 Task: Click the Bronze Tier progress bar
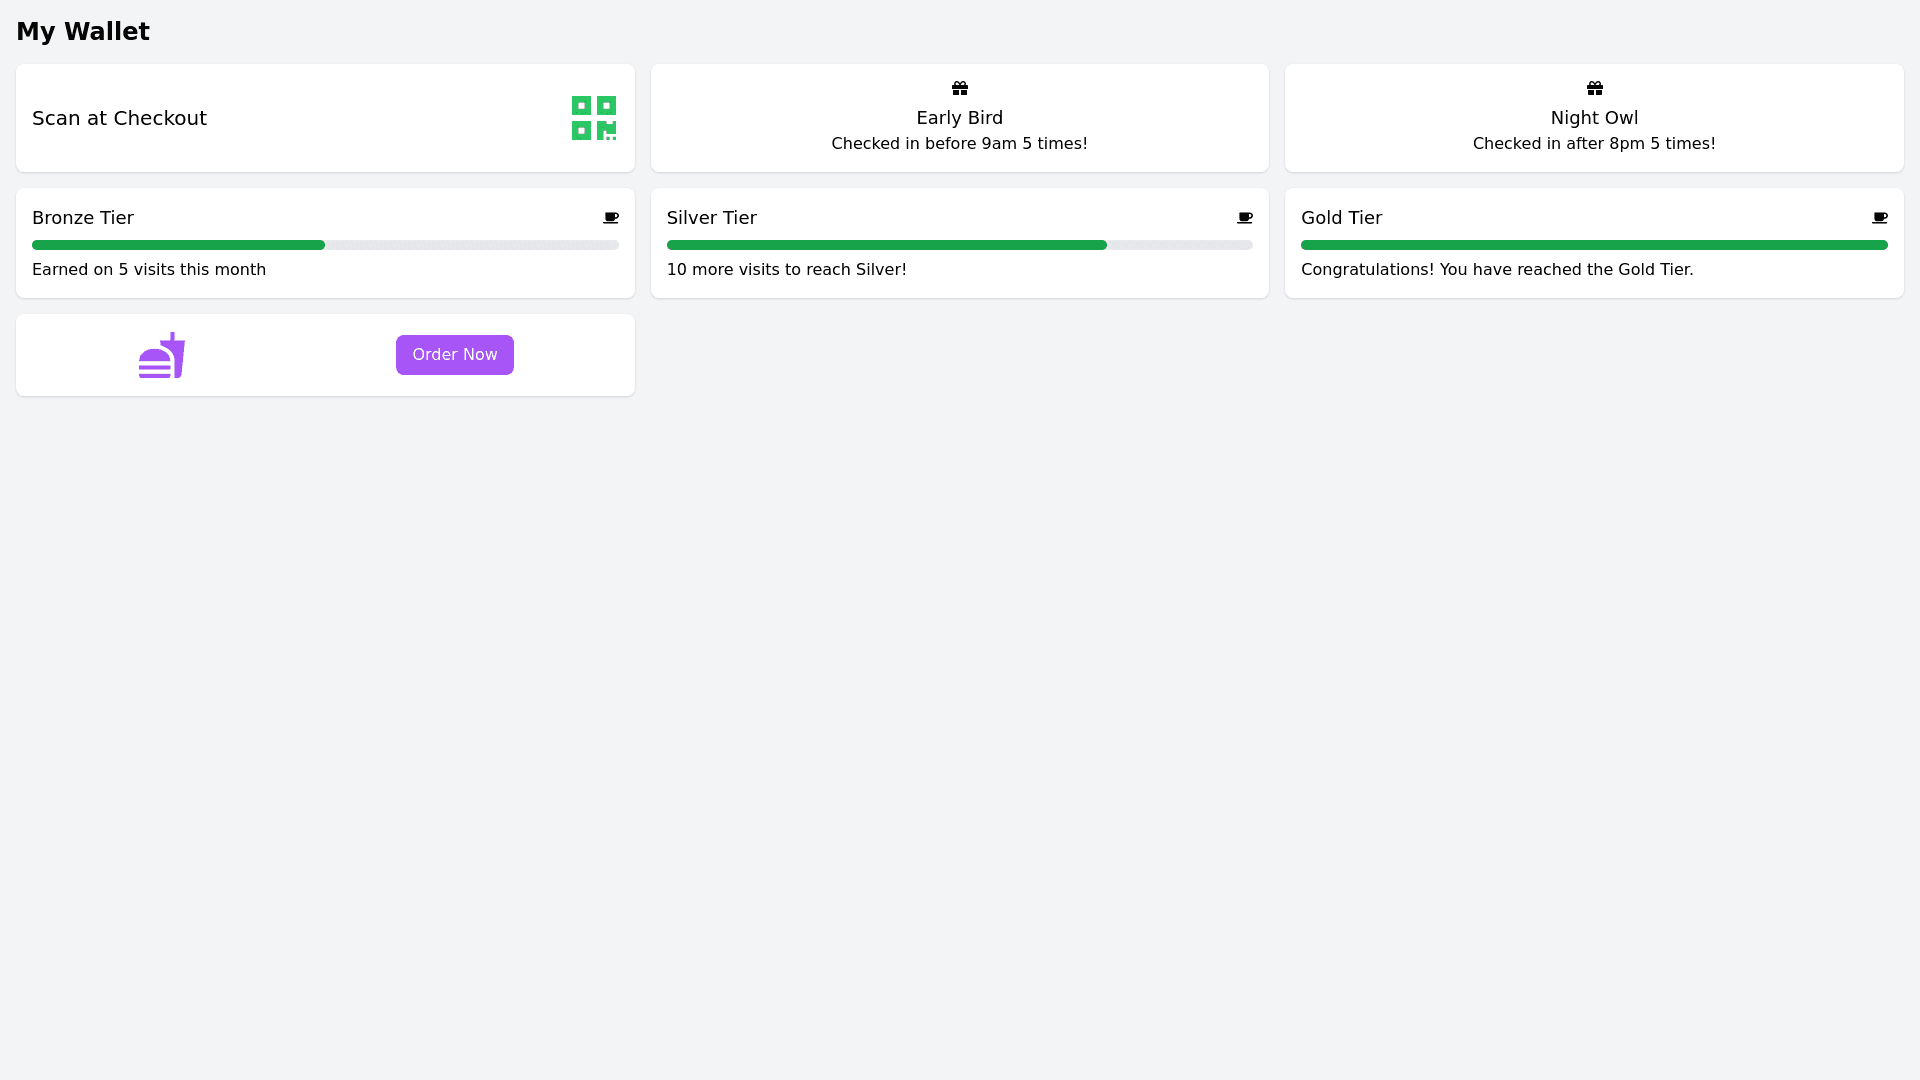click(325, 245)
